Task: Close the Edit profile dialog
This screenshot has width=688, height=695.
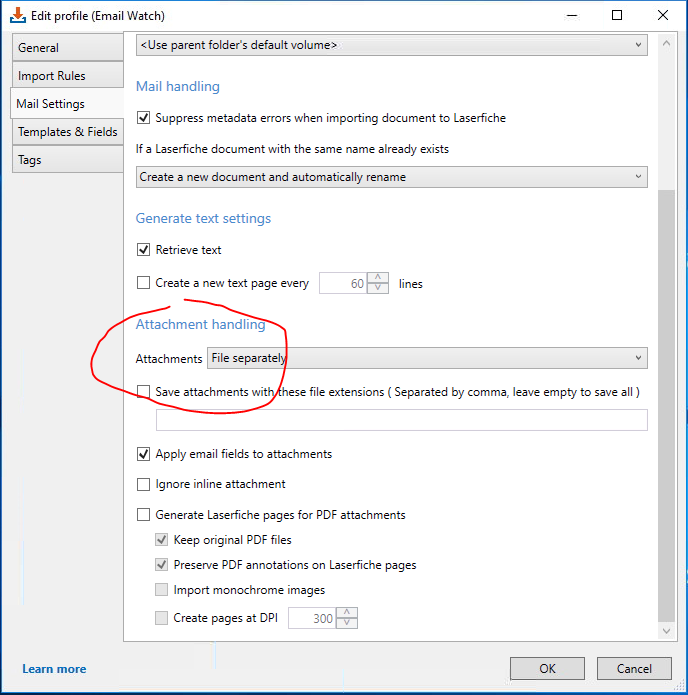Action: (663, 16)
